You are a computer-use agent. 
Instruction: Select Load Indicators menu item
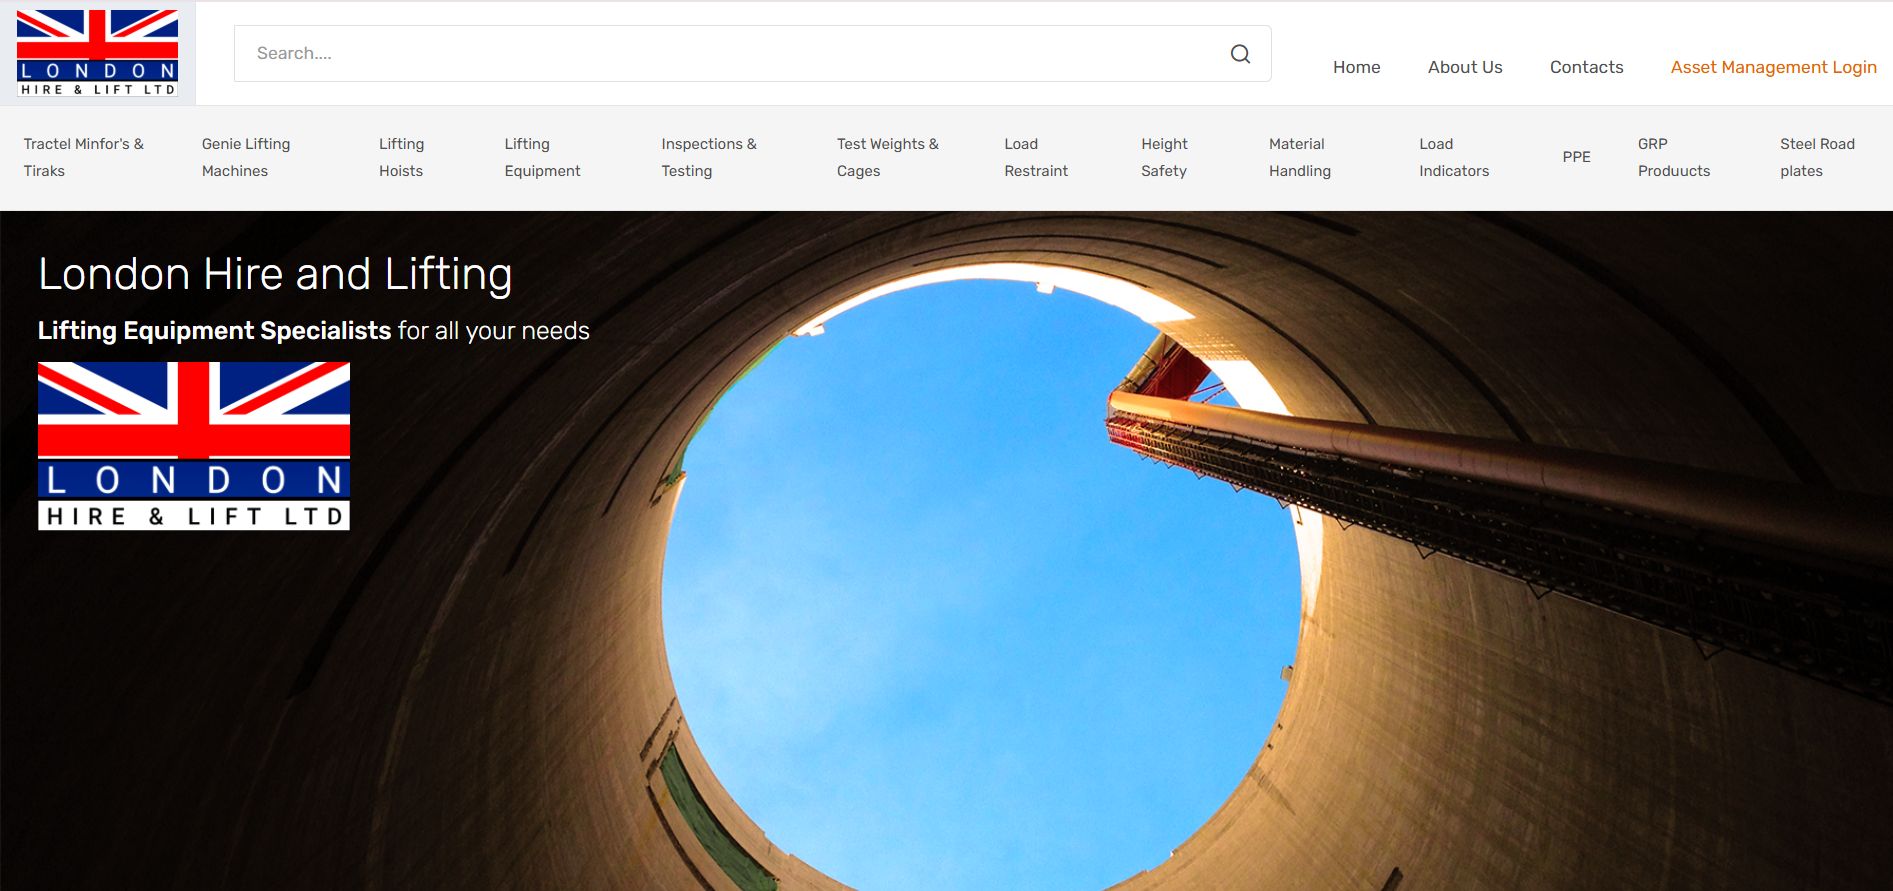[x=1454, y=157]
